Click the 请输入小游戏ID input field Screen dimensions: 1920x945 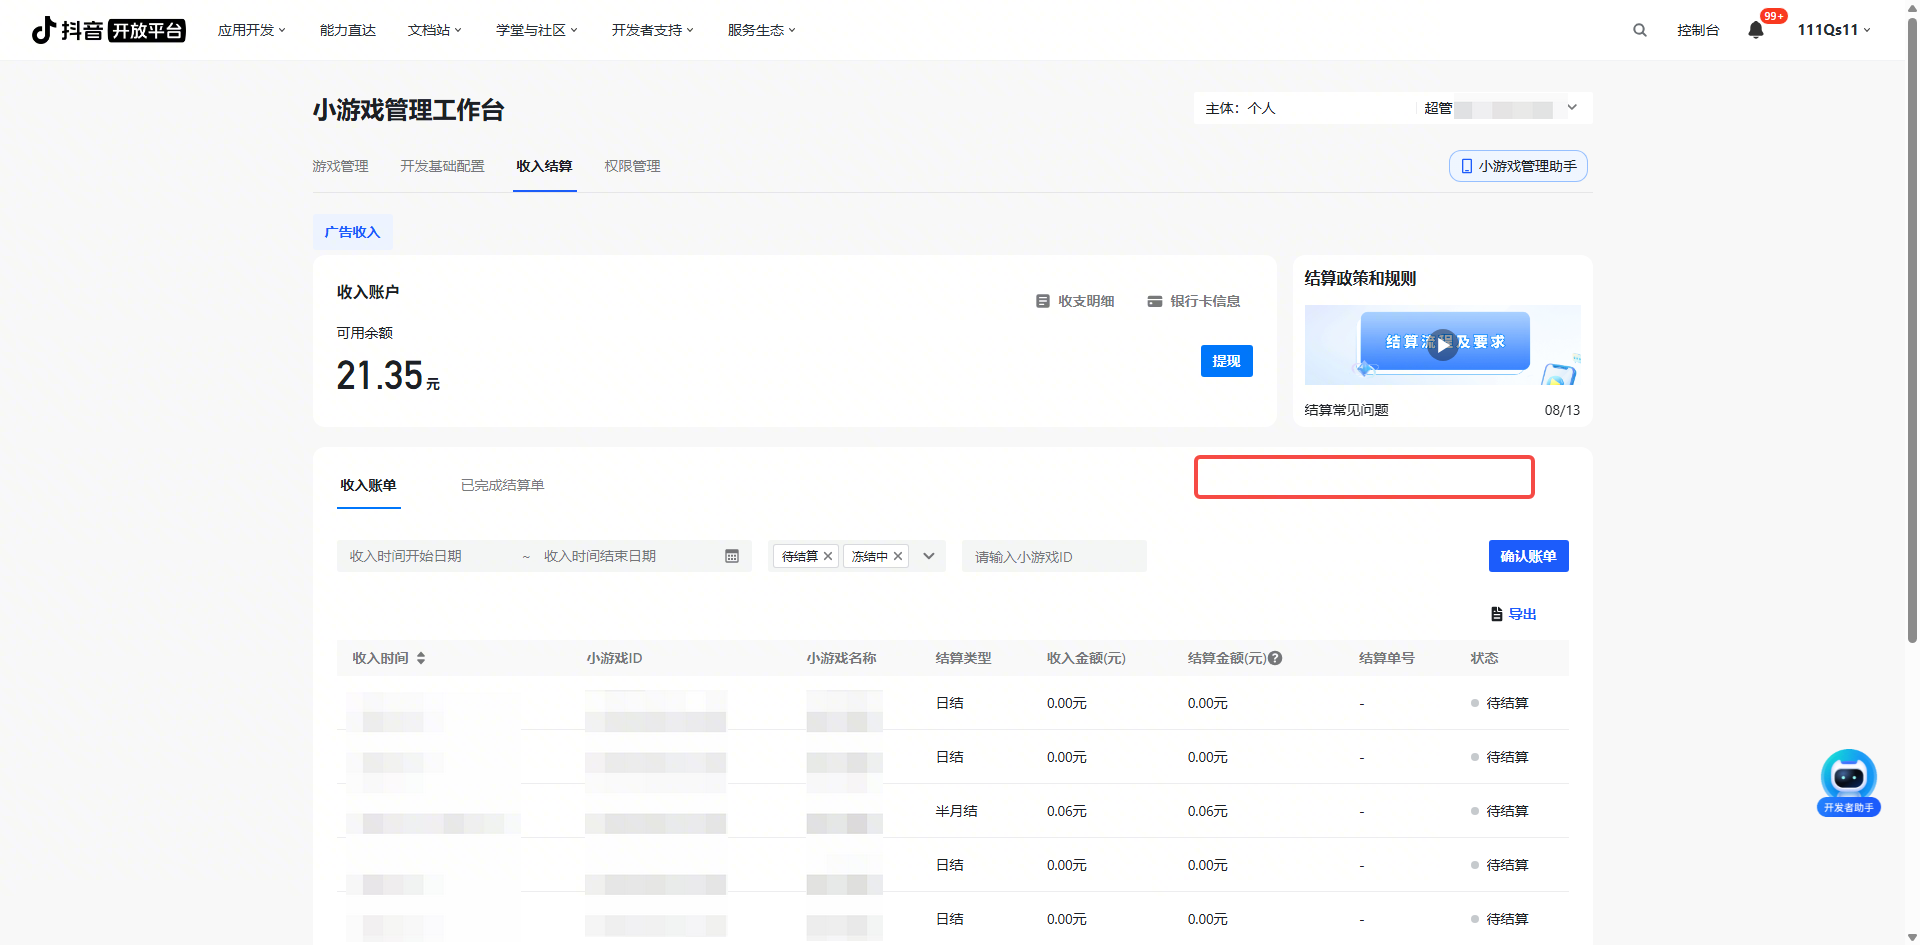click(x=1053, y=556)
